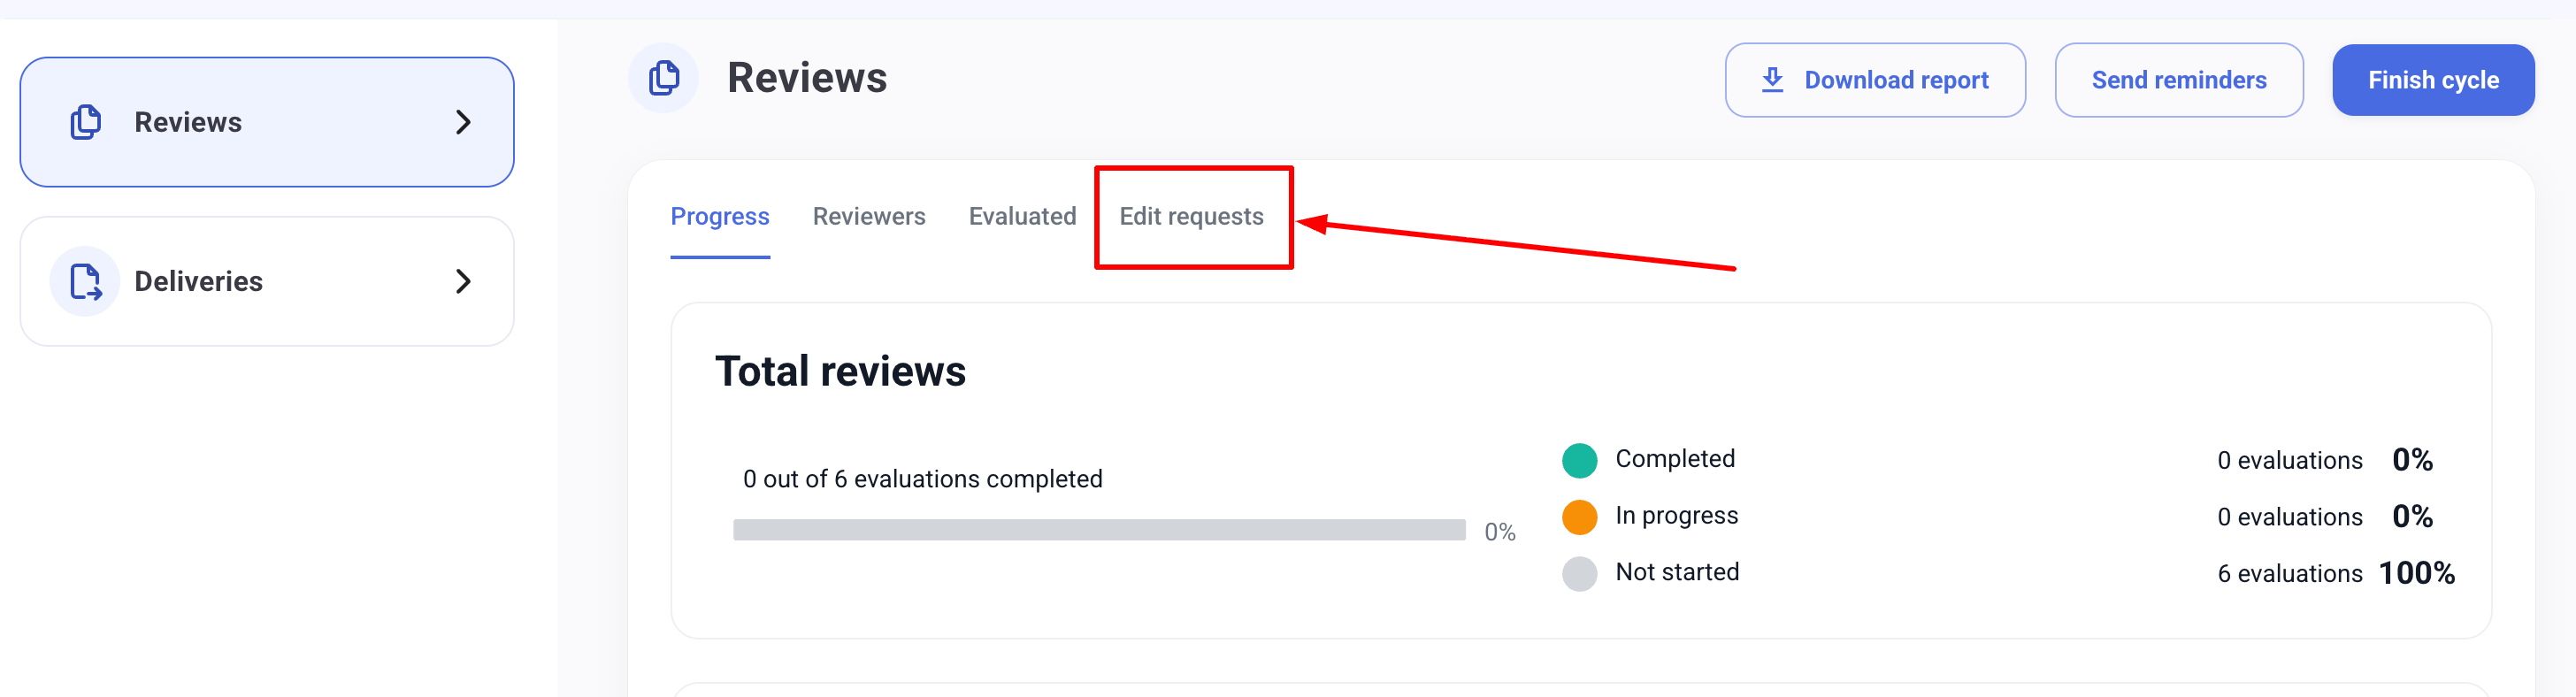Open the Reviewers tab

point(868,217)
